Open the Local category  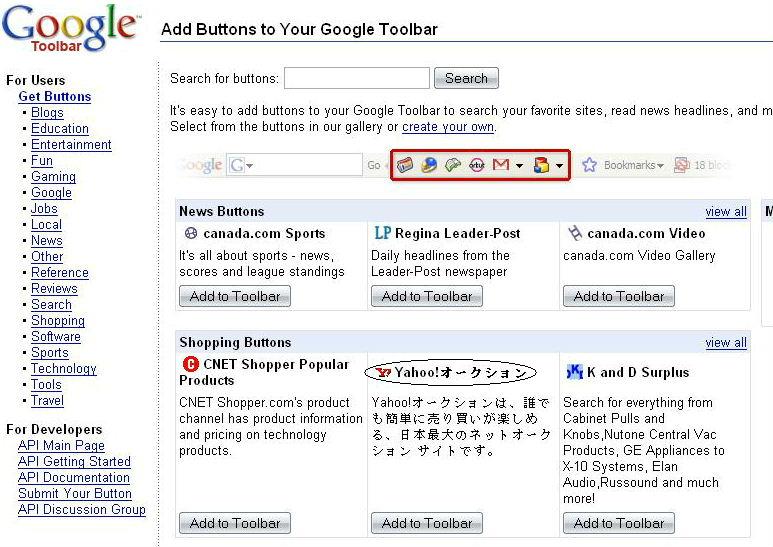pyautogui.click(x=46, y=225)
